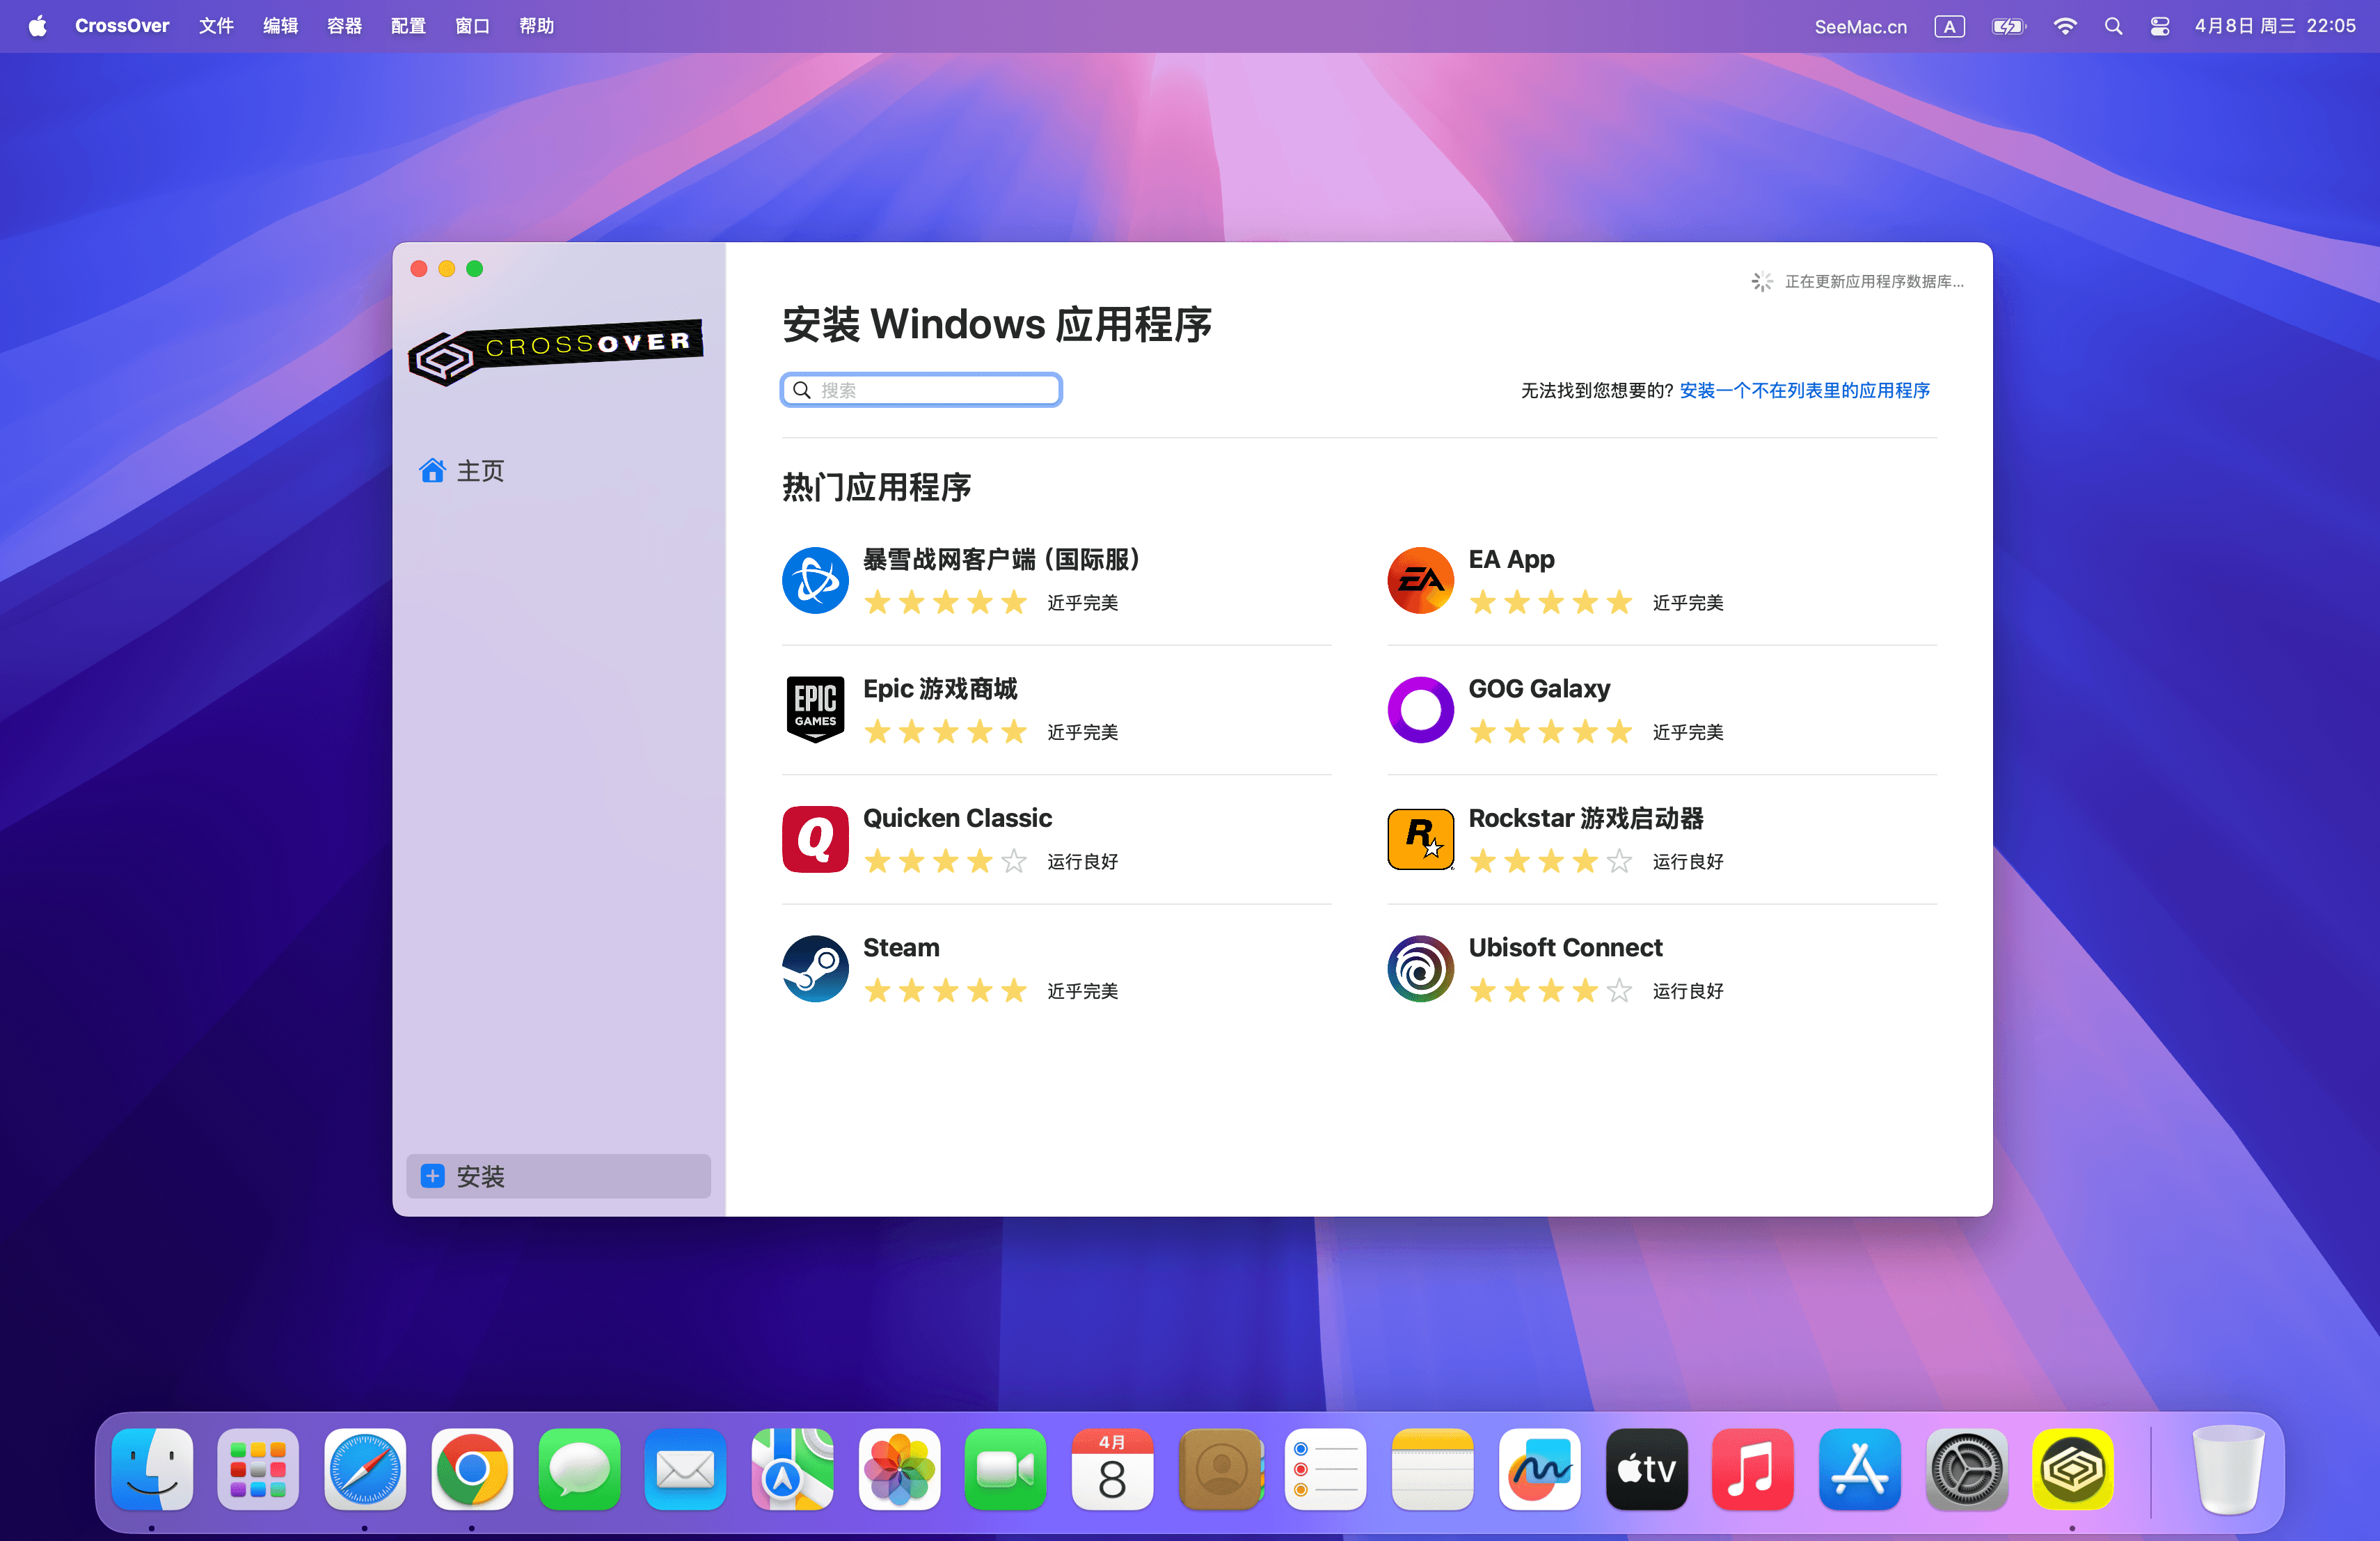Open the 文件 menu

pyautogui.click(x=216, y=26)
